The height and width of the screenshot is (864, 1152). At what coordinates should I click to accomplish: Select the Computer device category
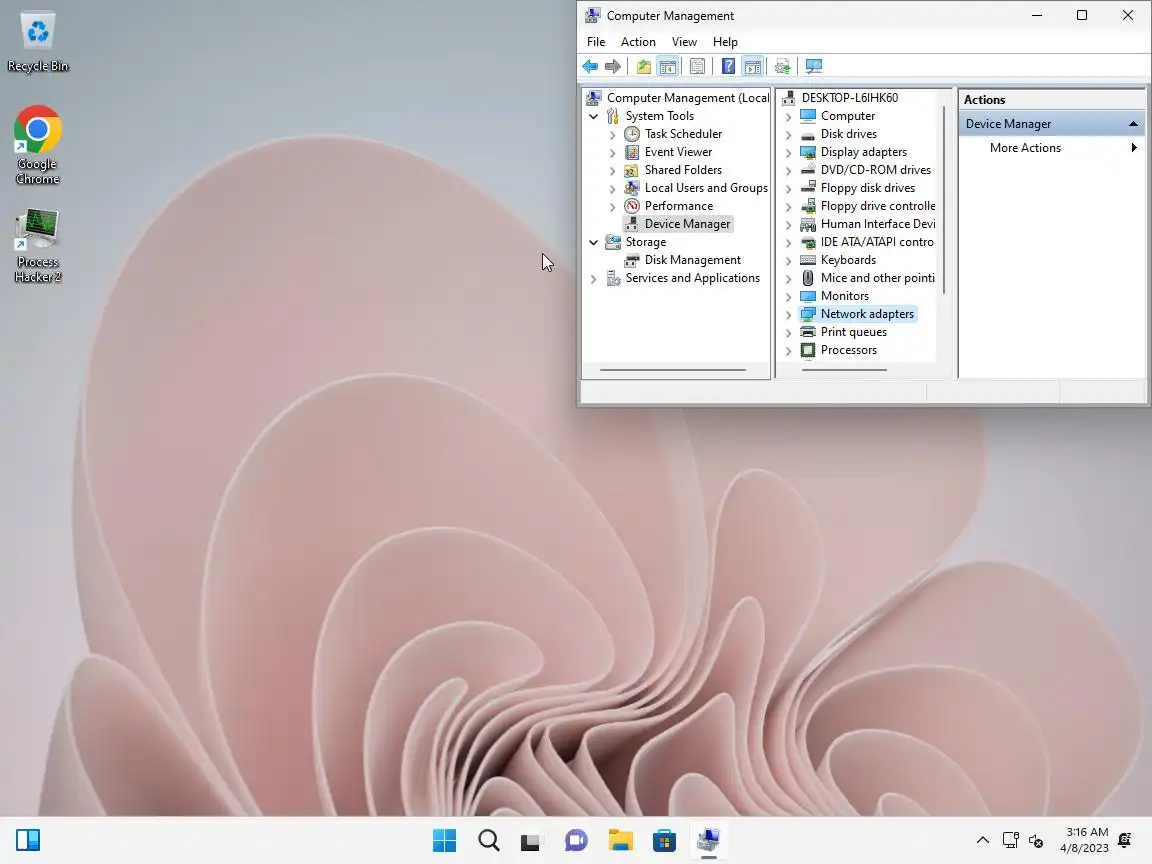(848, 116)
